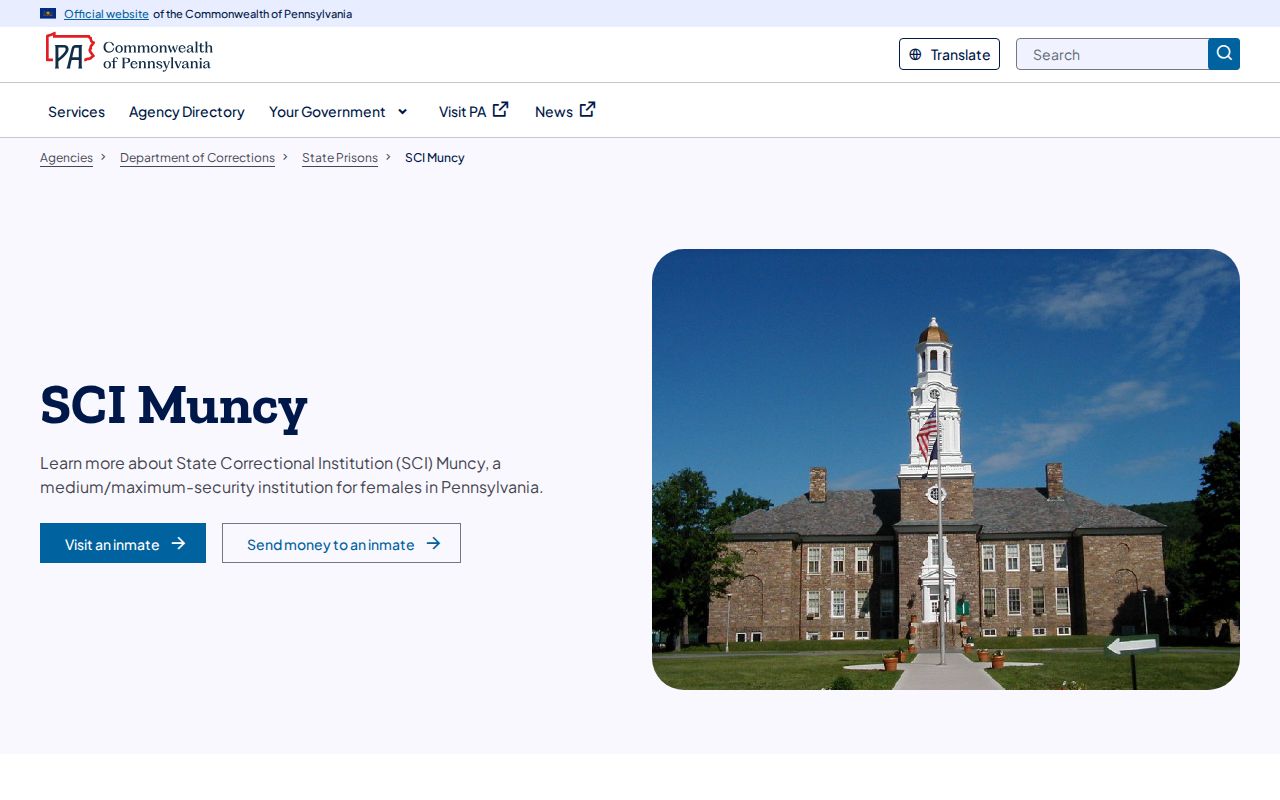Click into the Search input field

(1112, 54)
